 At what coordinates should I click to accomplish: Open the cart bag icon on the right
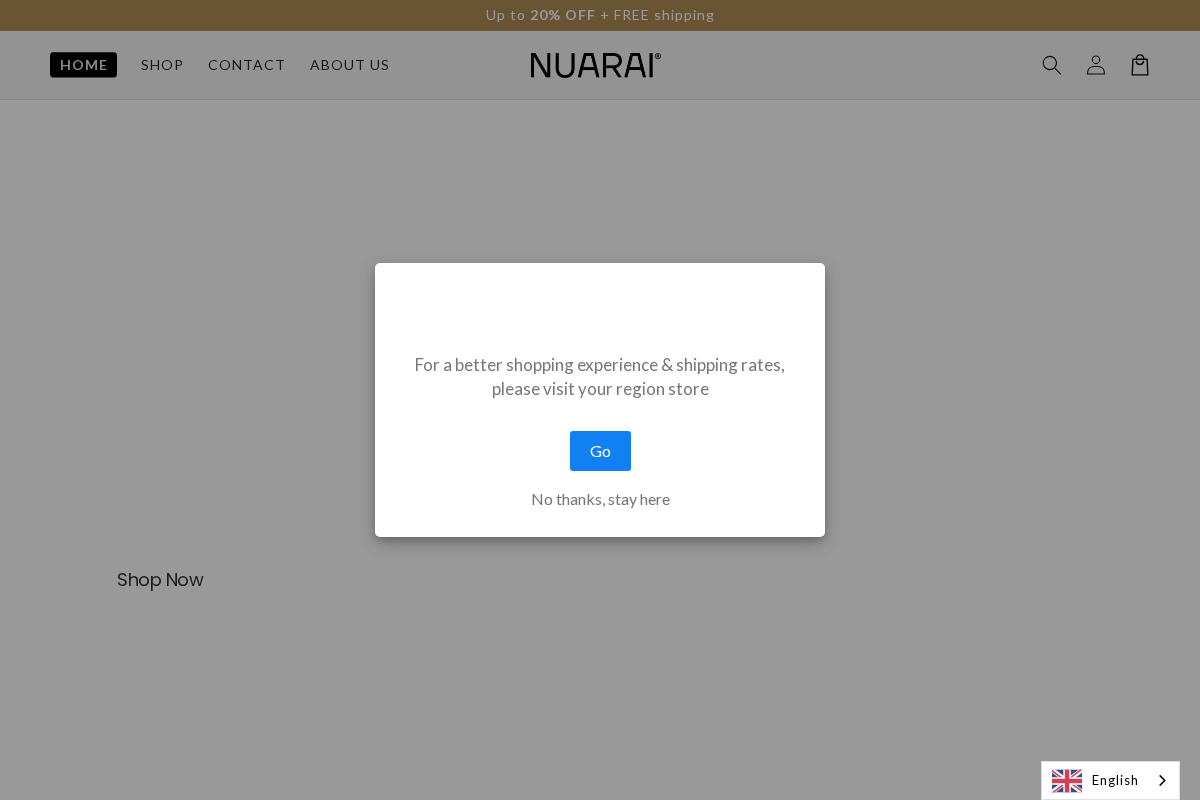(x=1140, y=65)
